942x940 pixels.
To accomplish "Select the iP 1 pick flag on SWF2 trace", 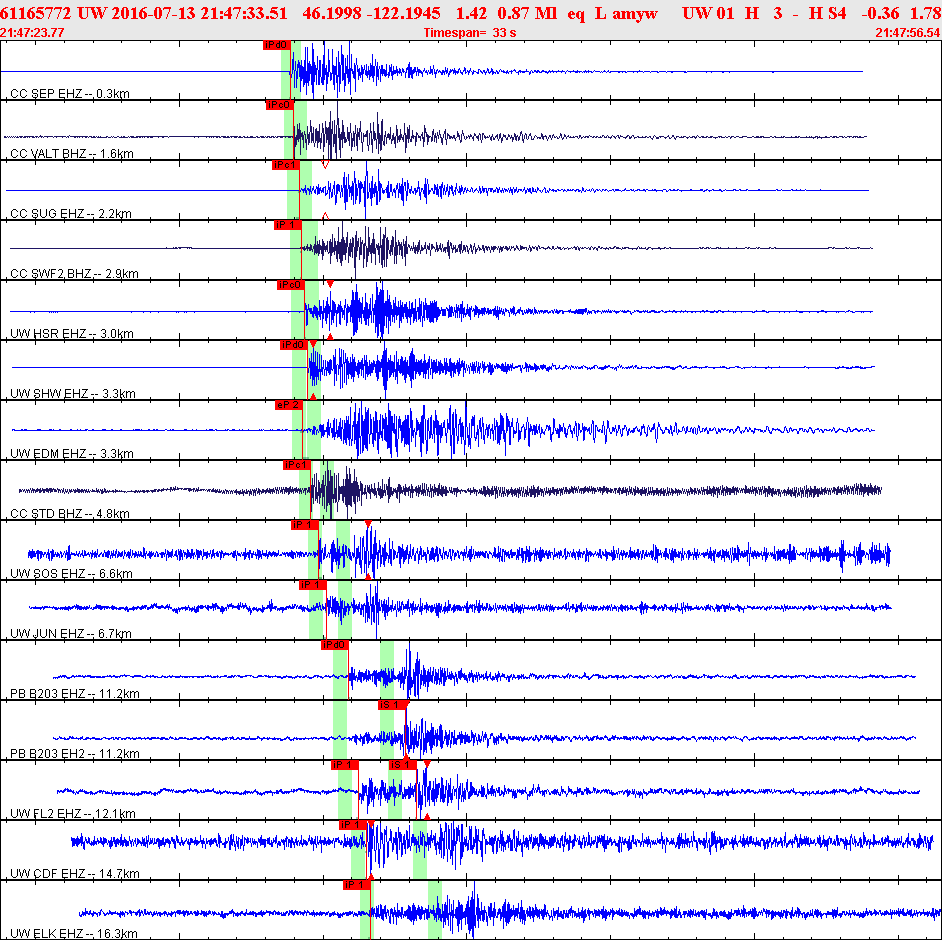I will [x=288, y=225].
